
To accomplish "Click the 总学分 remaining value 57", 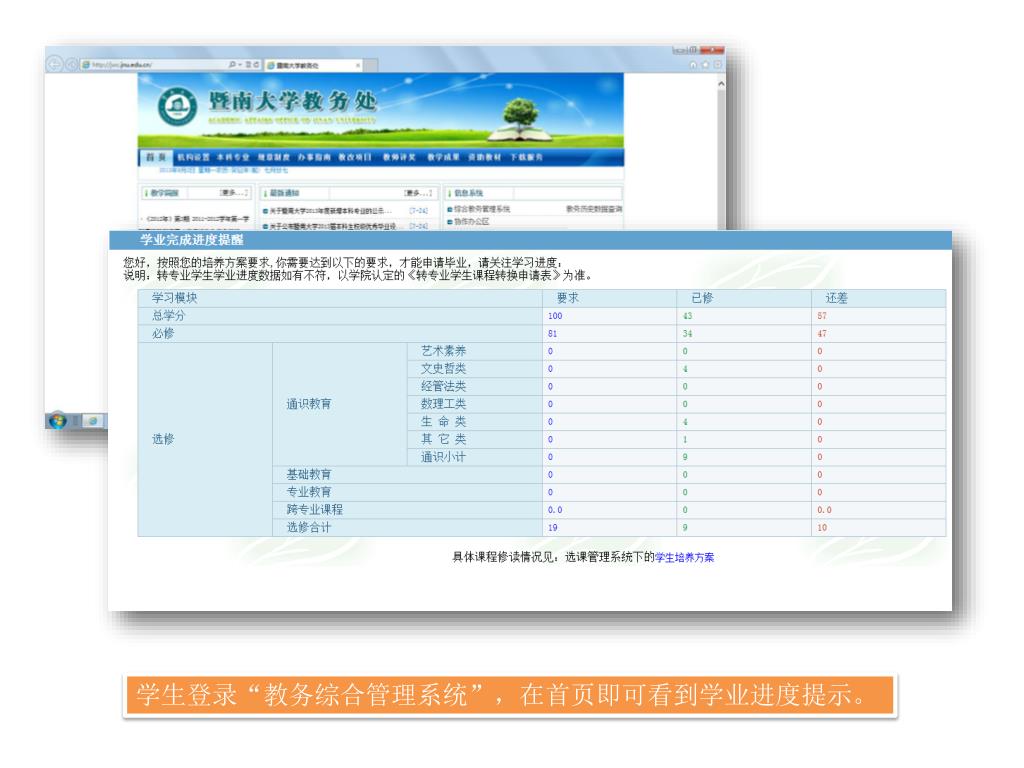I will (x=822, y=316).
